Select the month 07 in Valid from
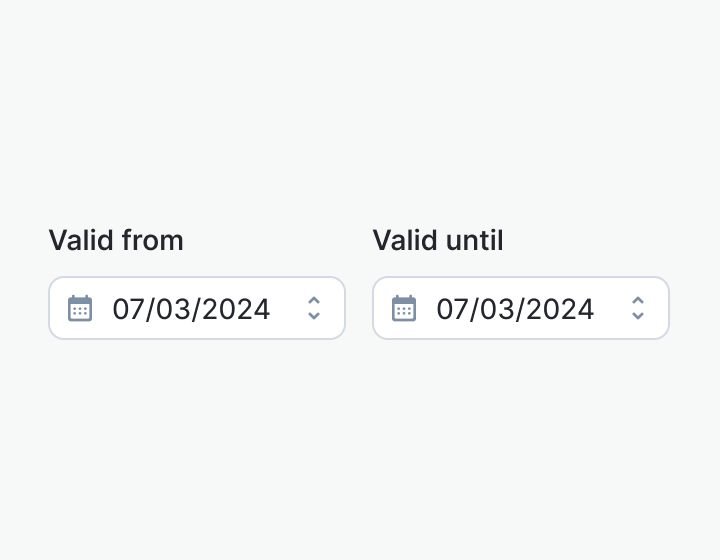 tap(126, 309)
